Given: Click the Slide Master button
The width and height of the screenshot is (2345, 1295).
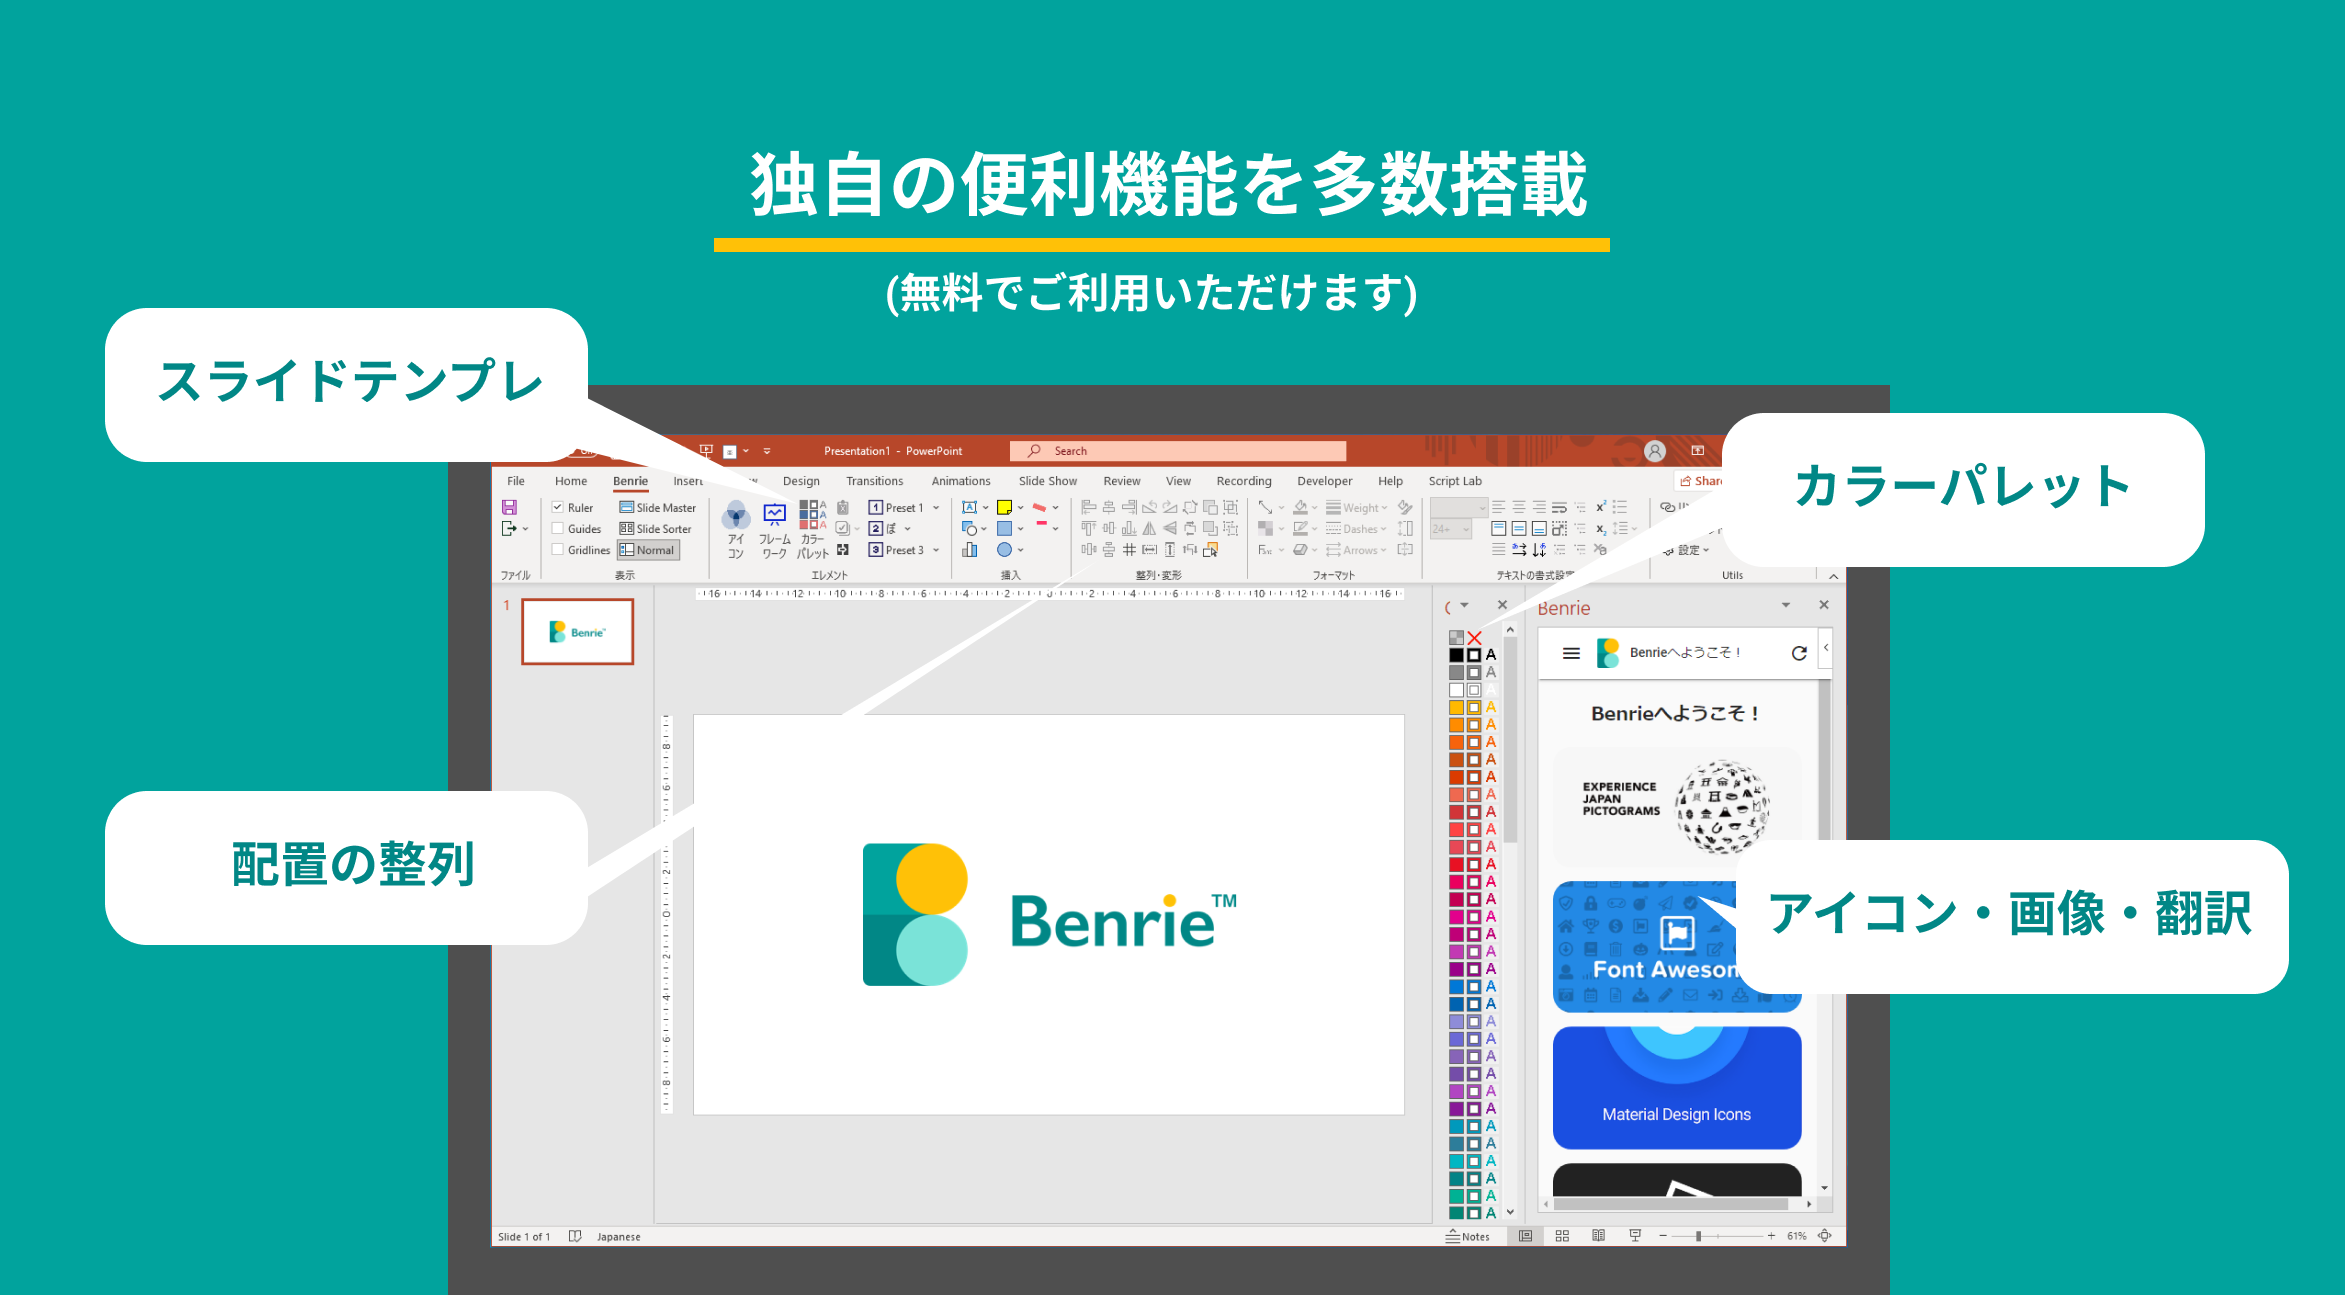Looking at the screenshot, I should [657, 507].
